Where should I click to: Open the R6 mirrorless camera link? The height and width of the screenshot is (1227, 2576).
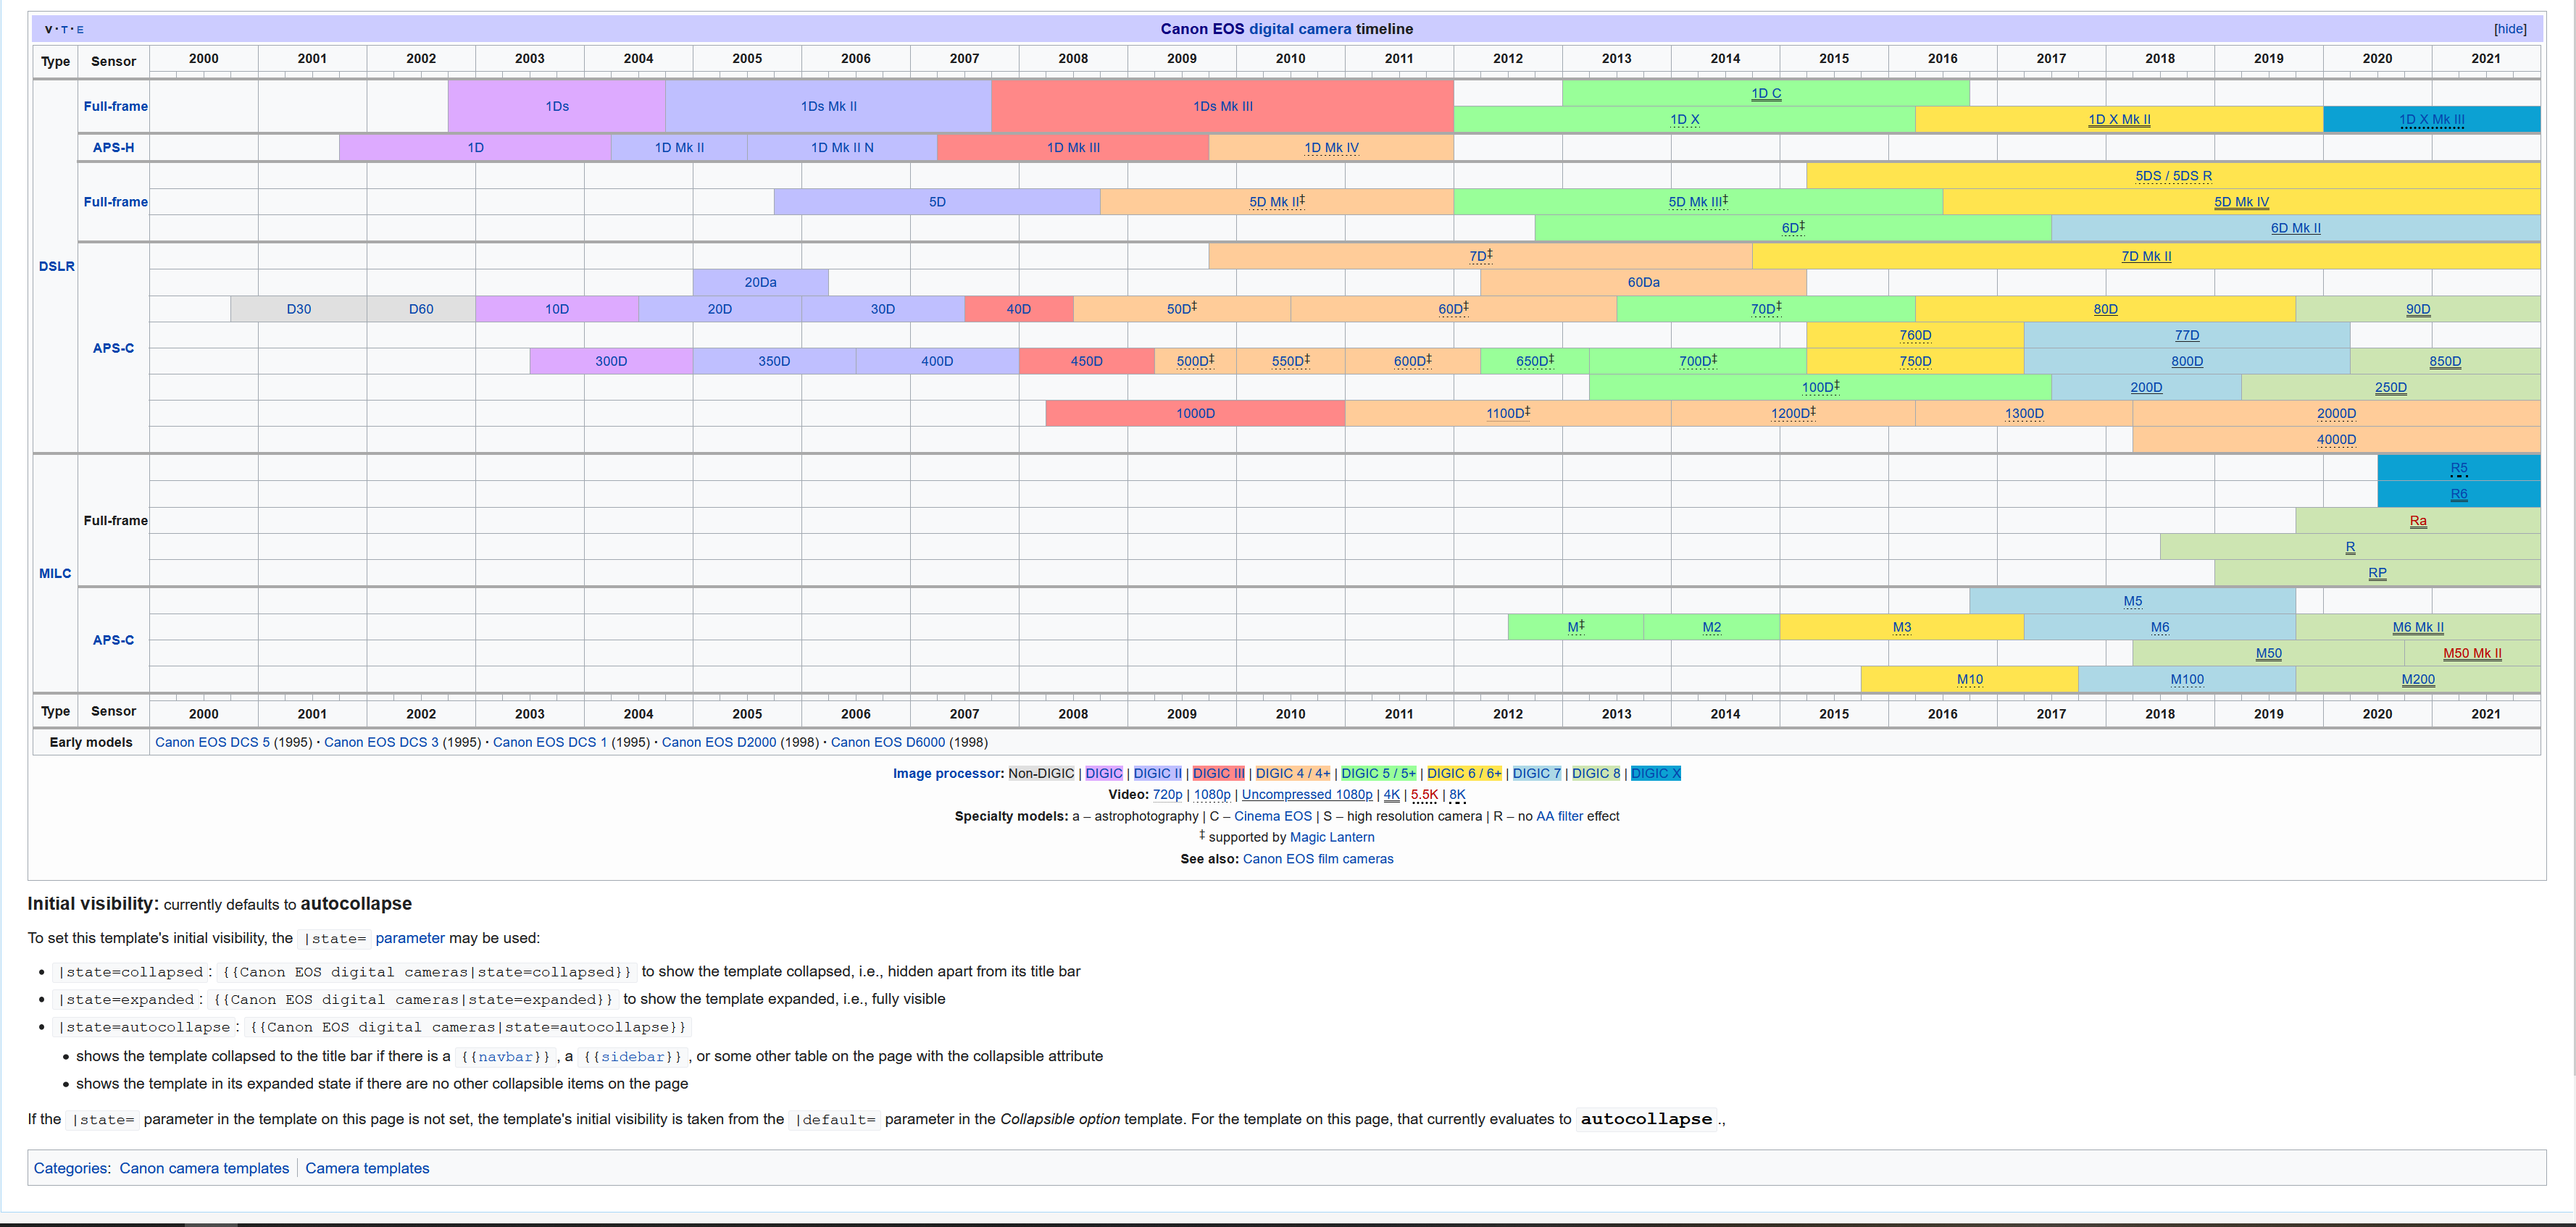coord(2458,494)
